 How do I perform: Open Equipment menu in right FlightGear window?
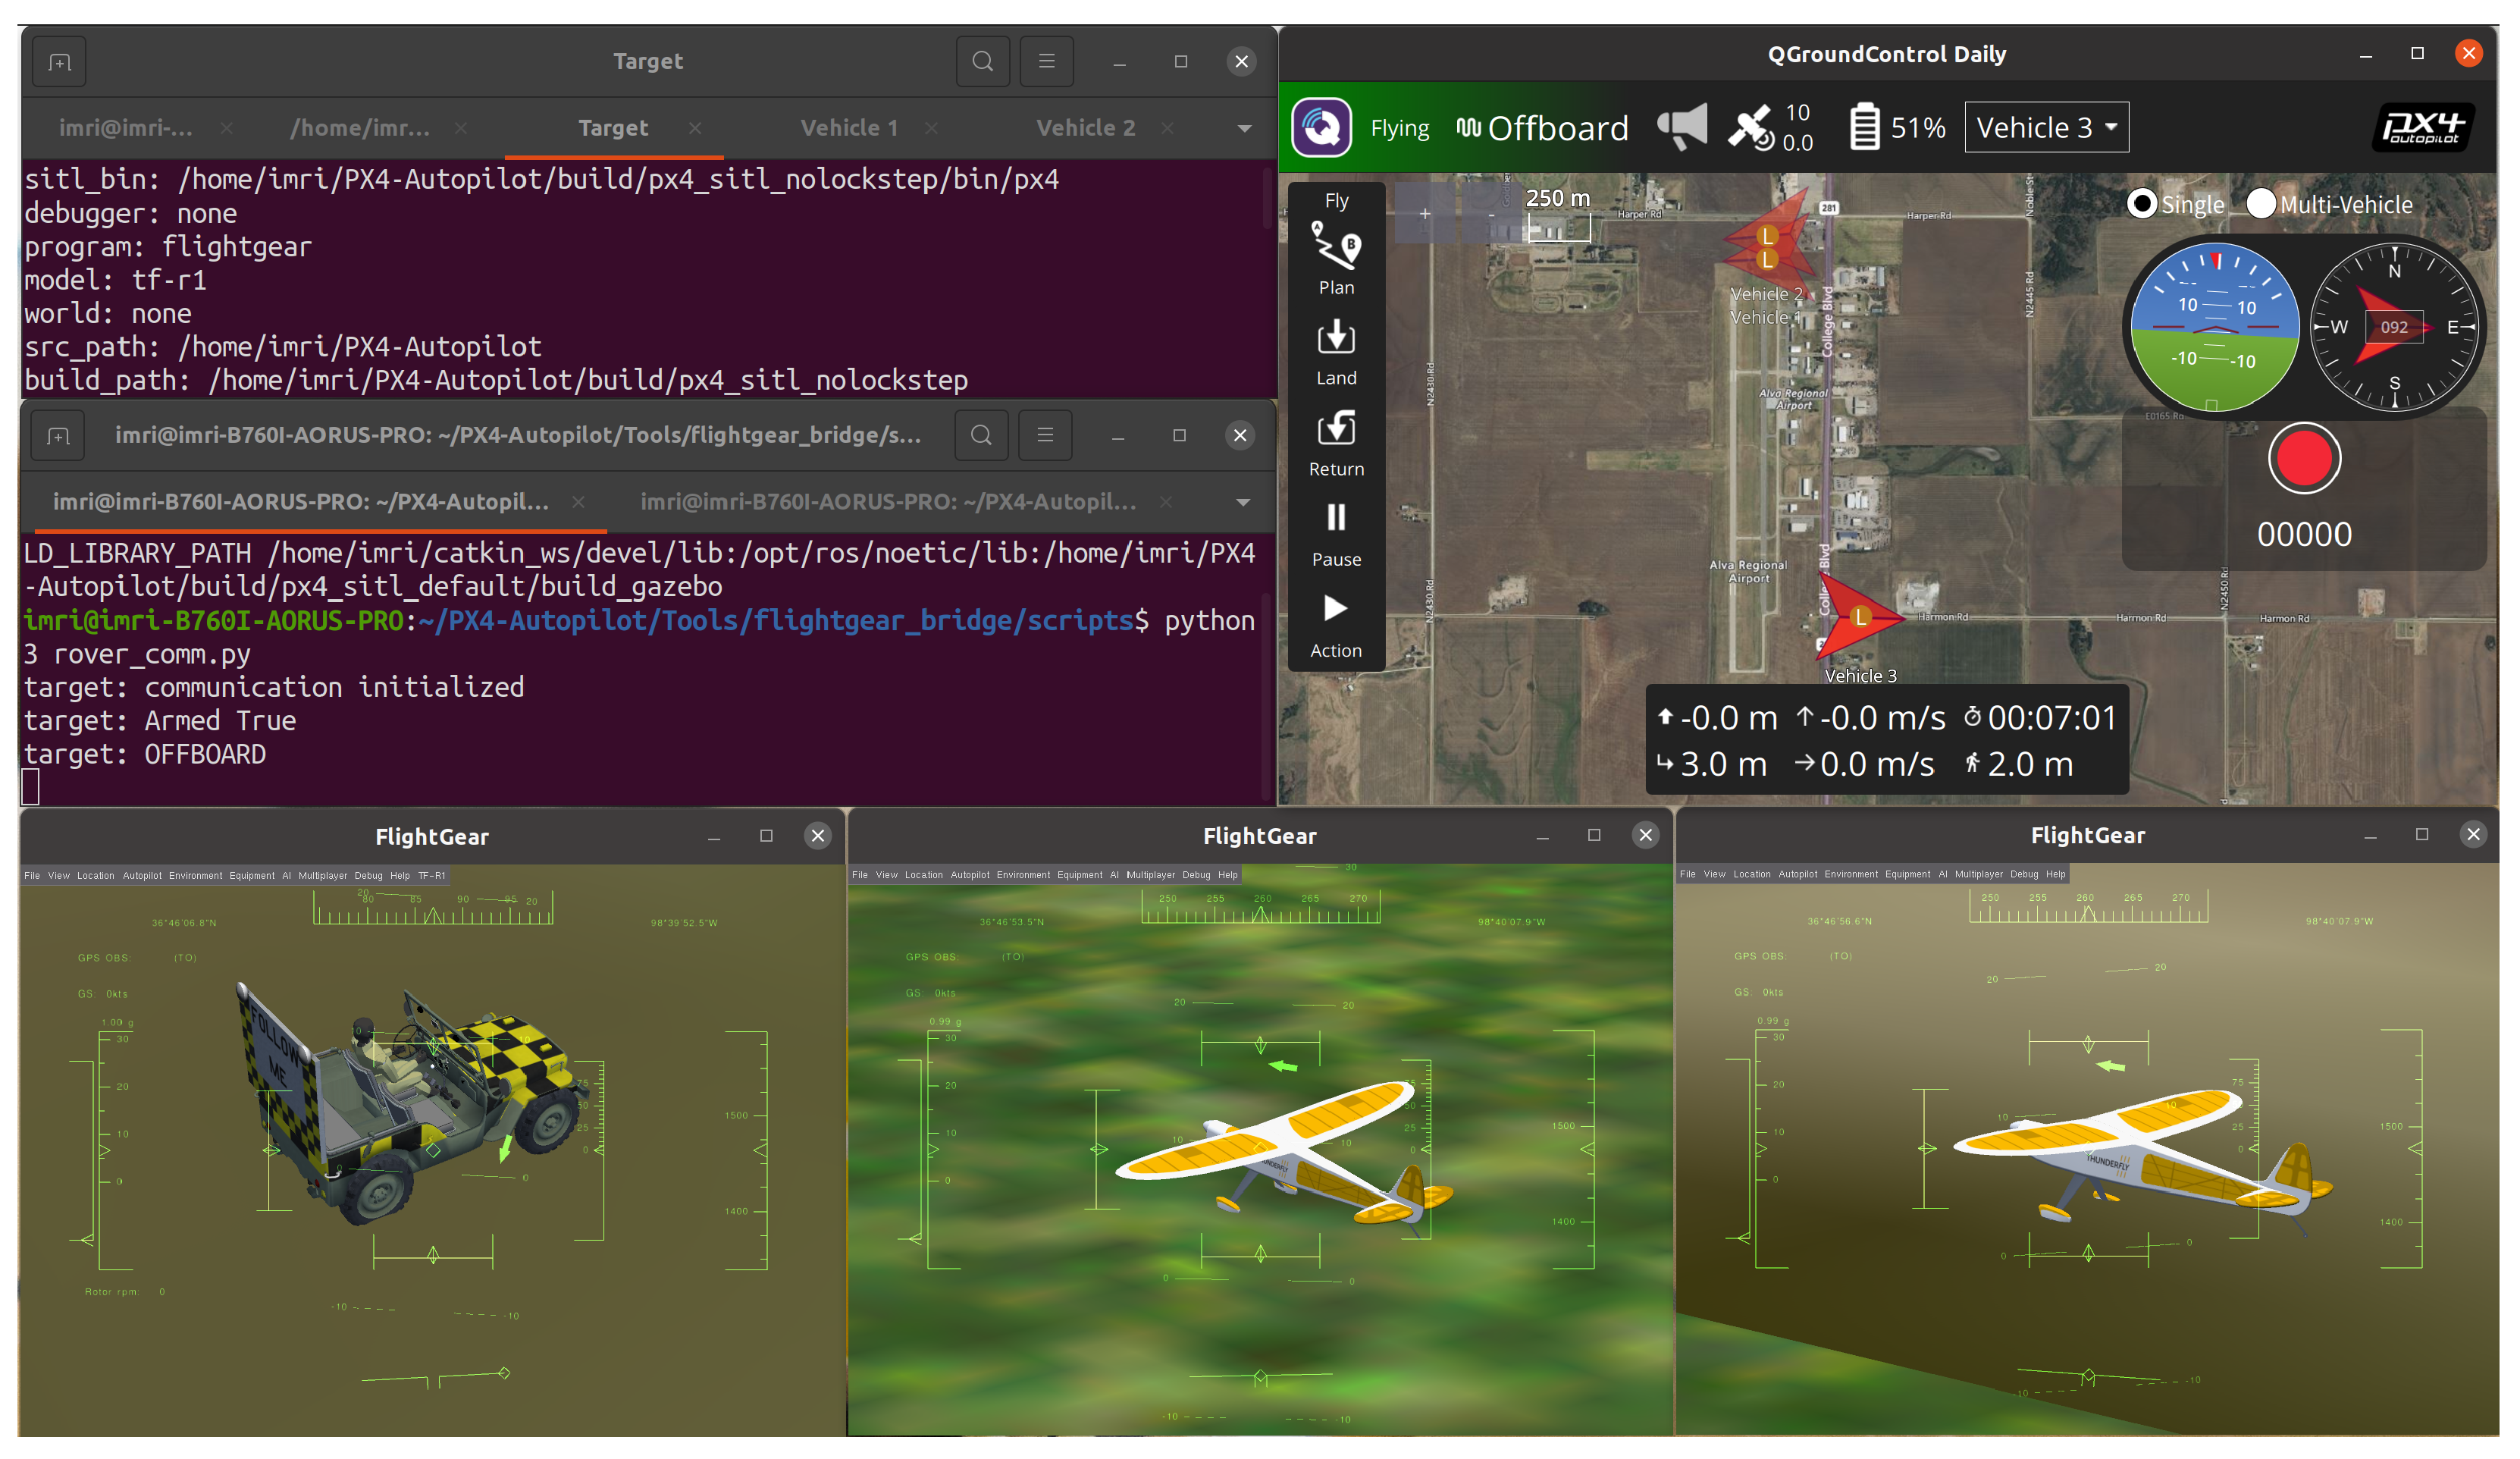(1907, 874)
